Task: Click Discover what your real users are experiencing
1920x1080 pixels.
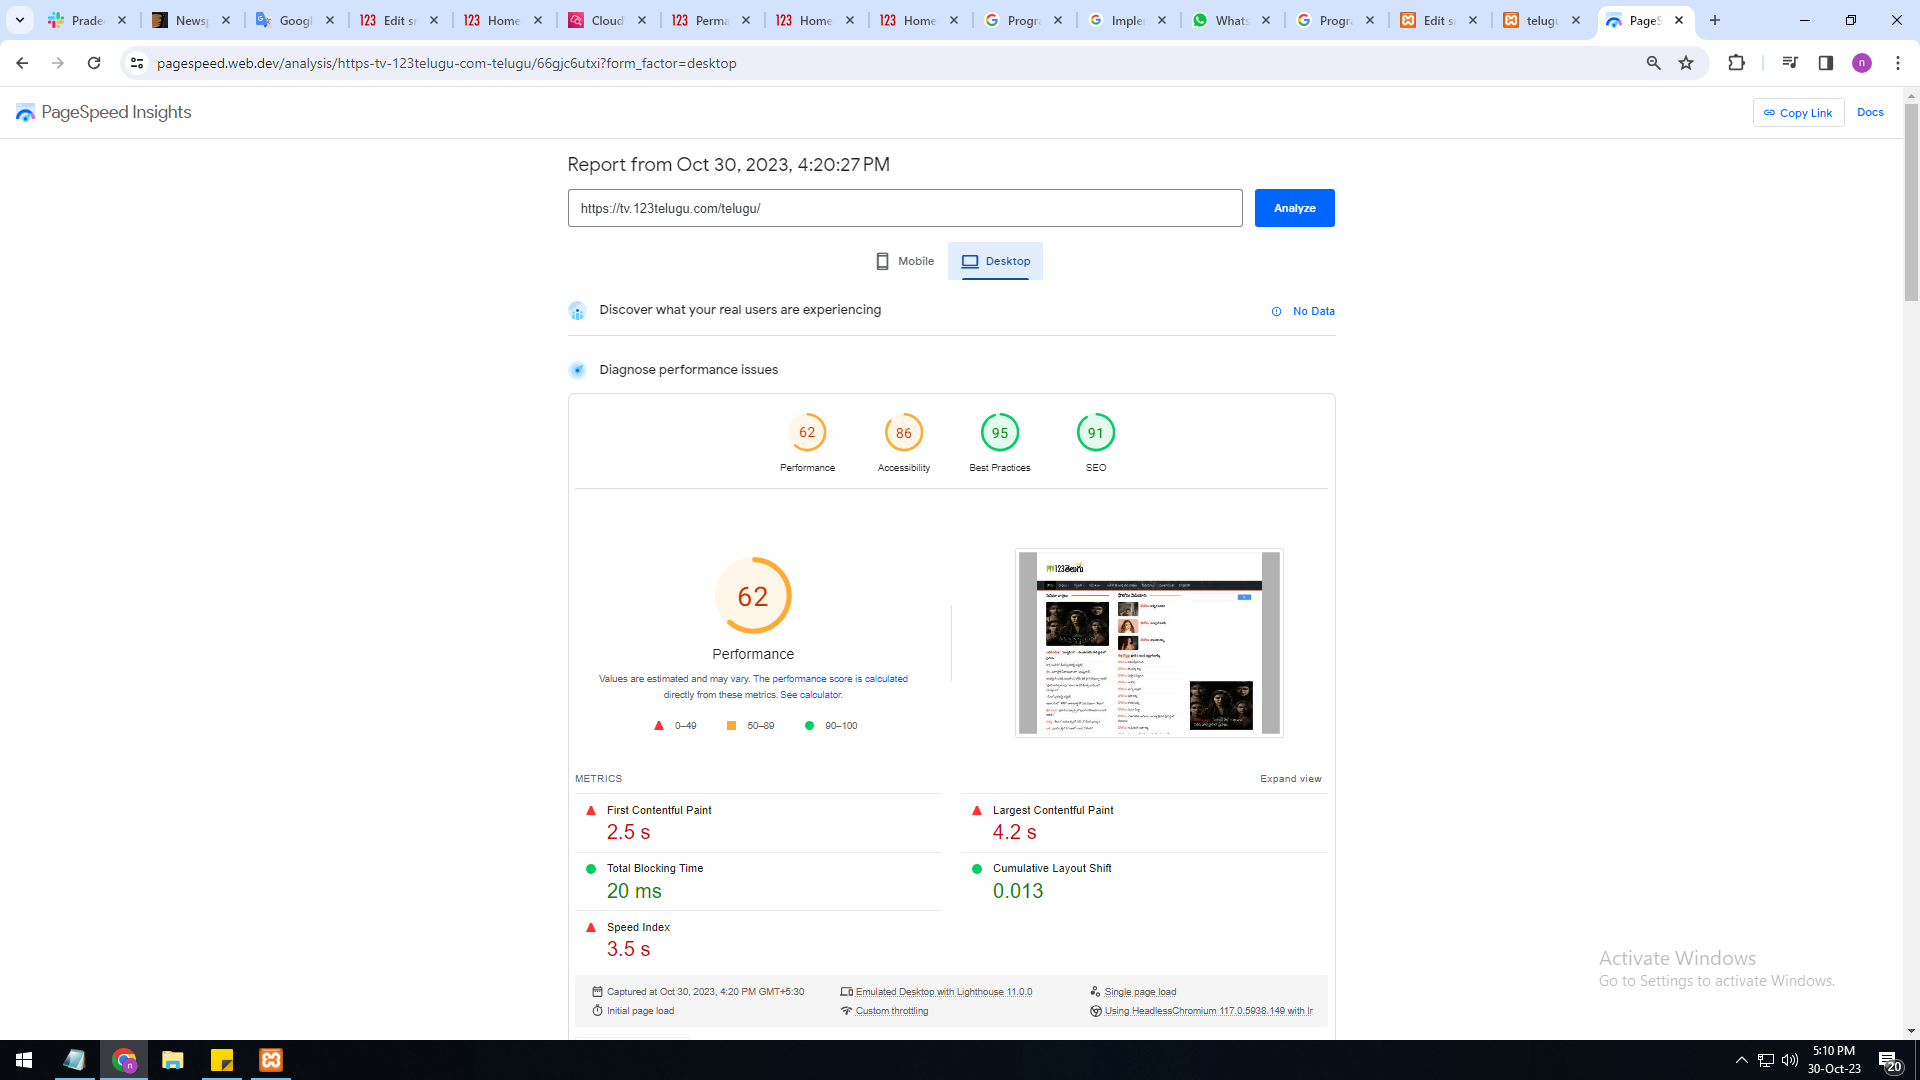Action: 740,310
